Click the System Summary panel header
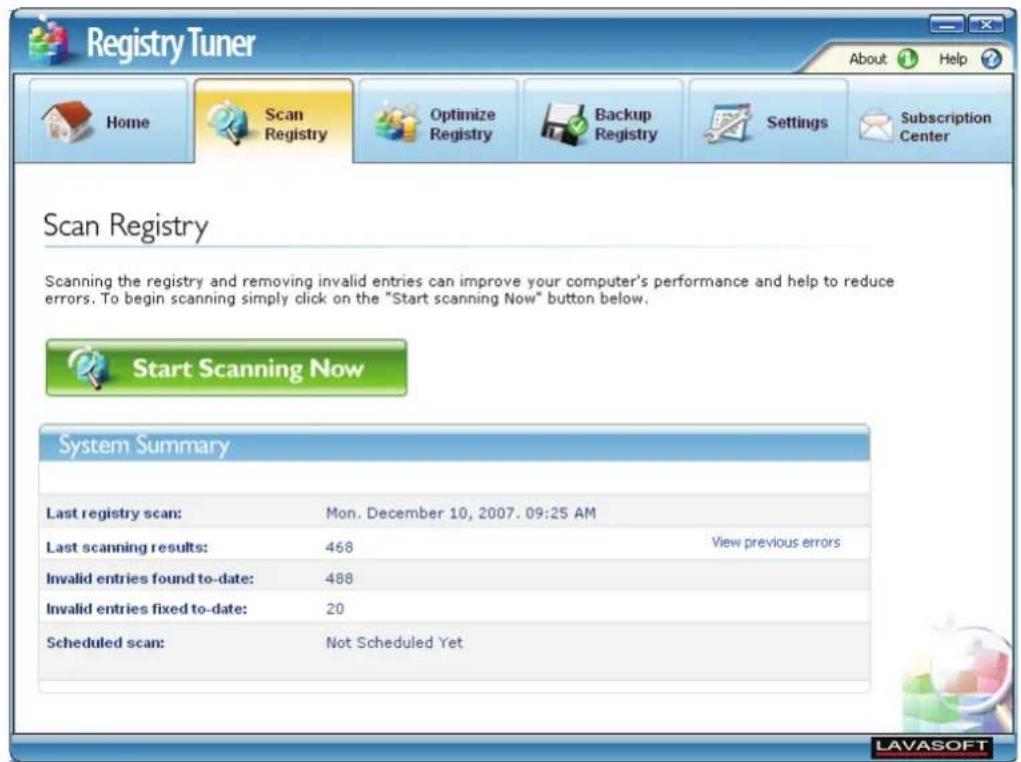1021x762 pixels. 455,444
